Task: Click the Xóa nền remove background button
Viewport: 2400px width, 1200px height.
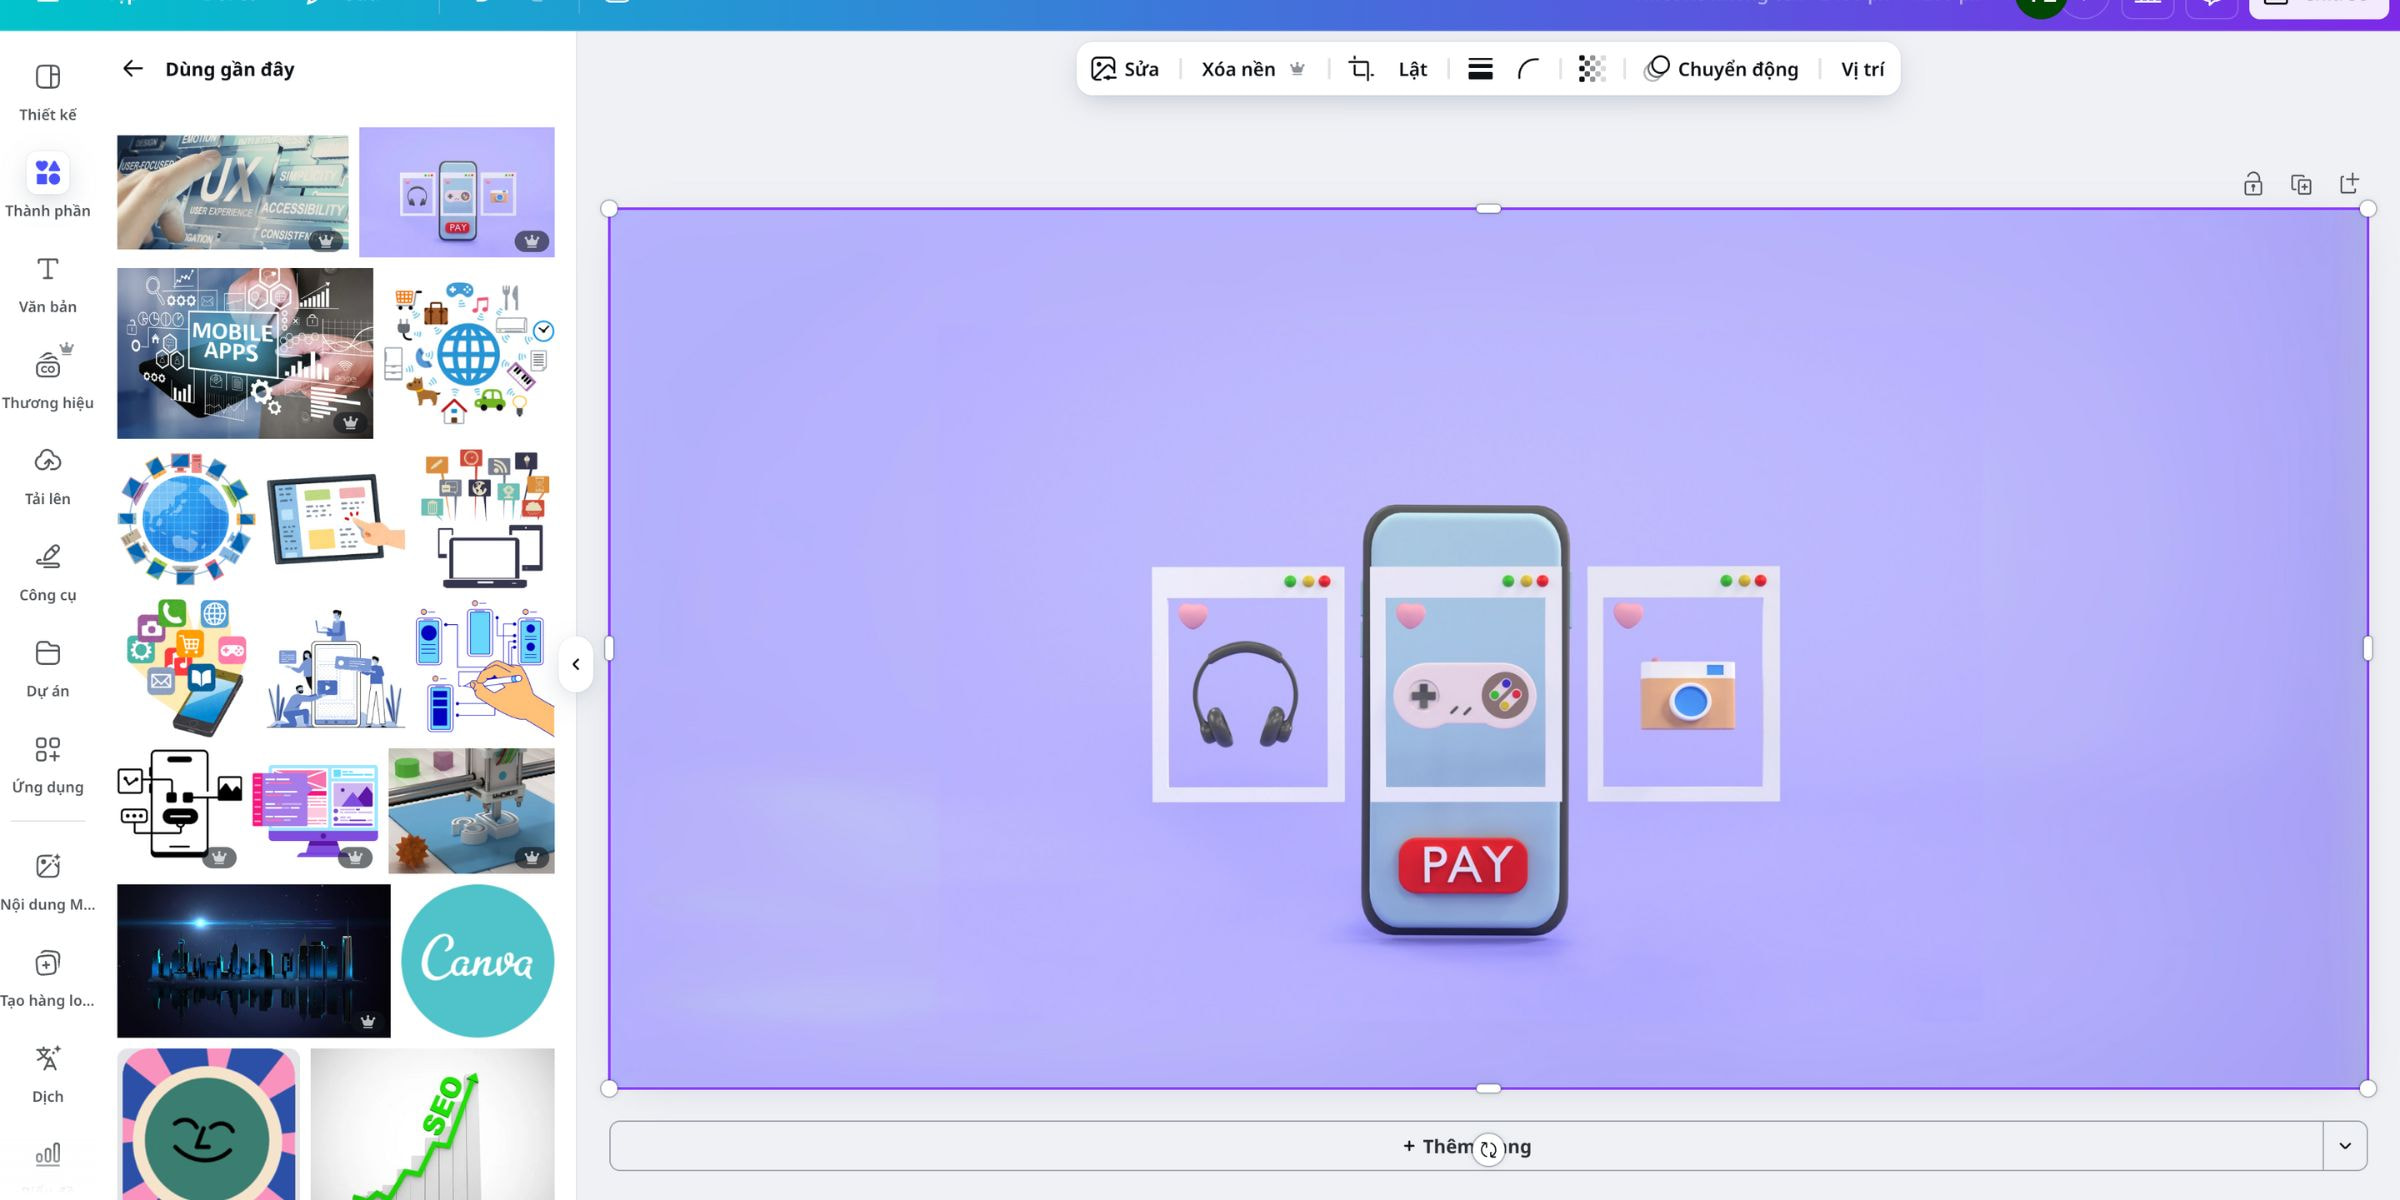Action: point(1238,68)
